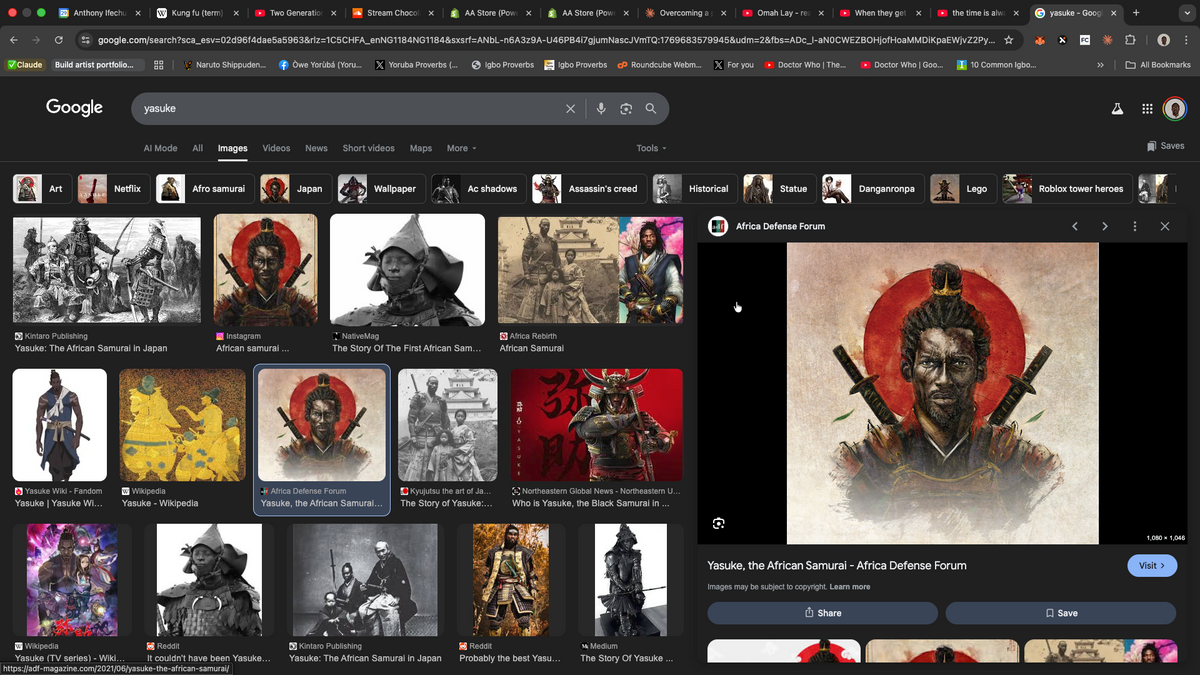The width and height of the screenshot is (1200, 675).
Task: Switch to the All results tab
Action: (x=197, y=148)
